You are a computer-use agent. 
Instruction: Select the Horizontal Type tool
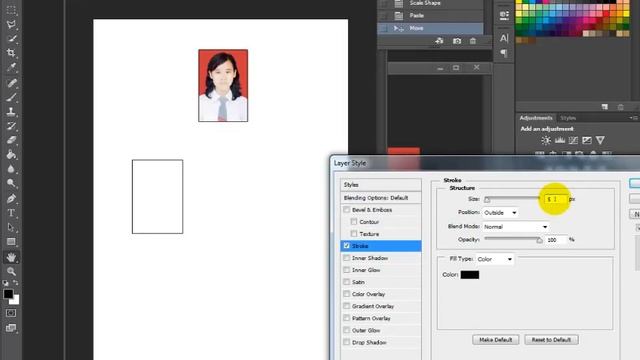tap(11, 213)
